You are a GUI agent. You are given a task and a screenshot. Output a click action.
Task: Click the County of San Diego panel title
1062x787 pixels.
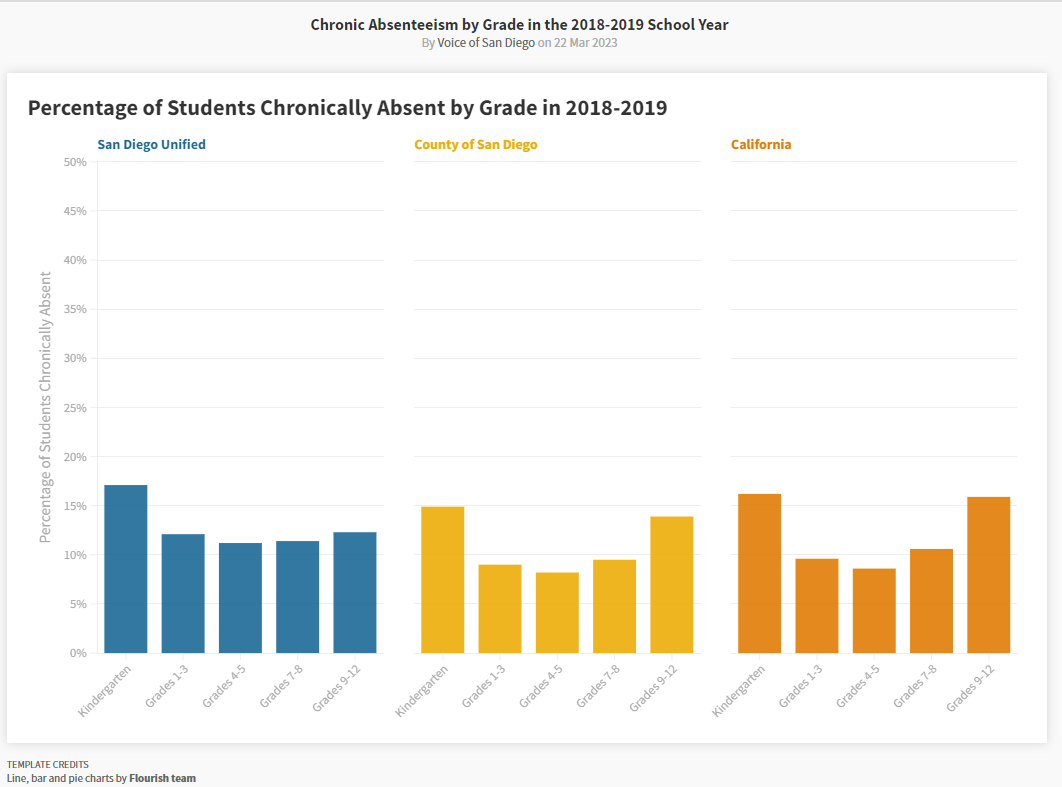point(475,145)
